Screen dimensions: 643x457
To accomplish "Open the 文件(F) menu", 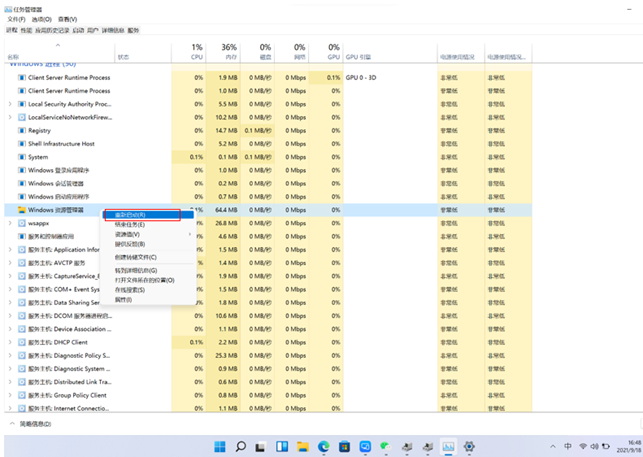I will click(14, 19).
